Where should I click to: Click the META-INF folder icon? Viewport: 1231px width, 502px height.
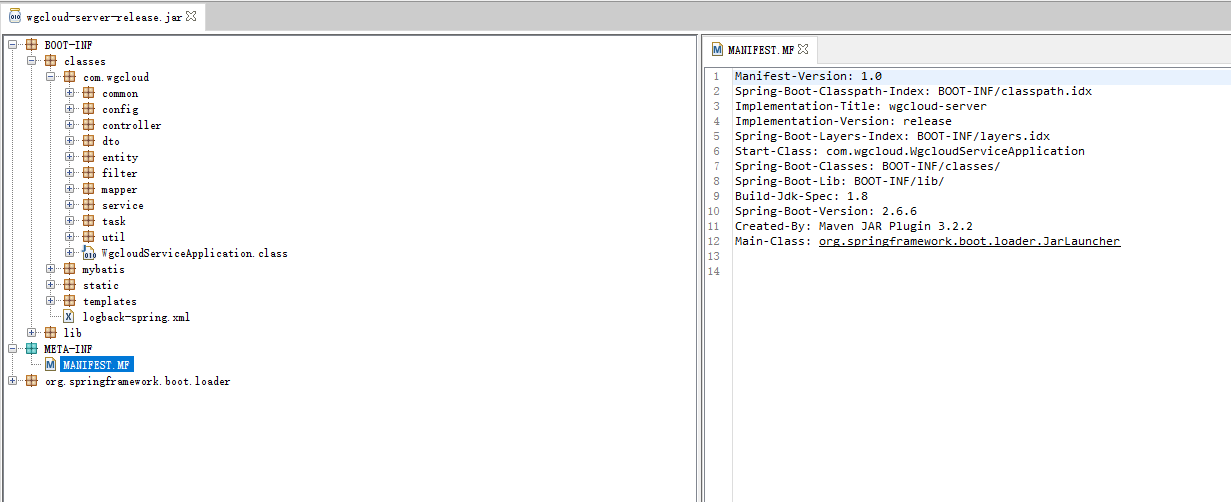click(x=32, y=349)
